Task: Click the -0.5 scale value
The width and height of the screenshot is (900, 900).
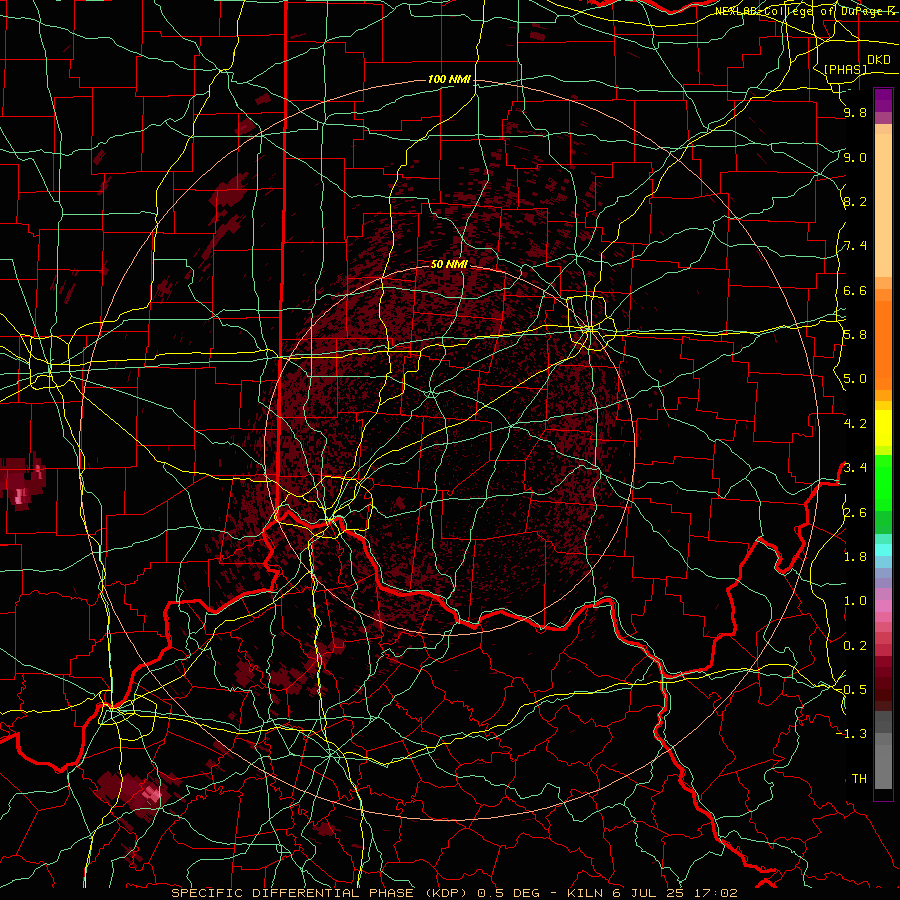Action: tap(852, 690)
